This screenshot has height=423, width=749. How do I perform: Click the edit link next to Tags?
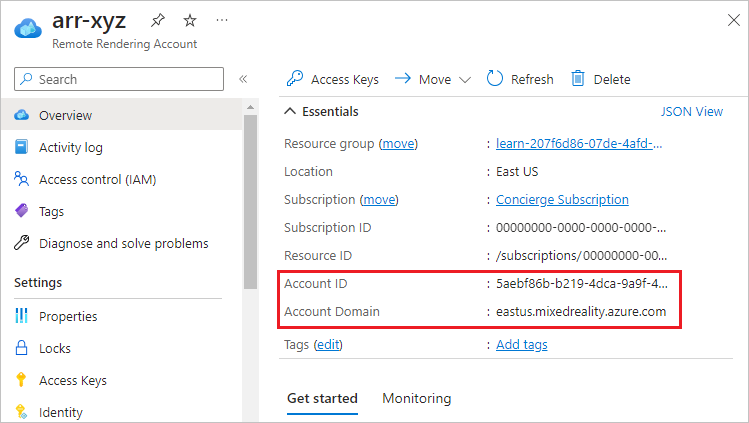[x=328, y=345]
